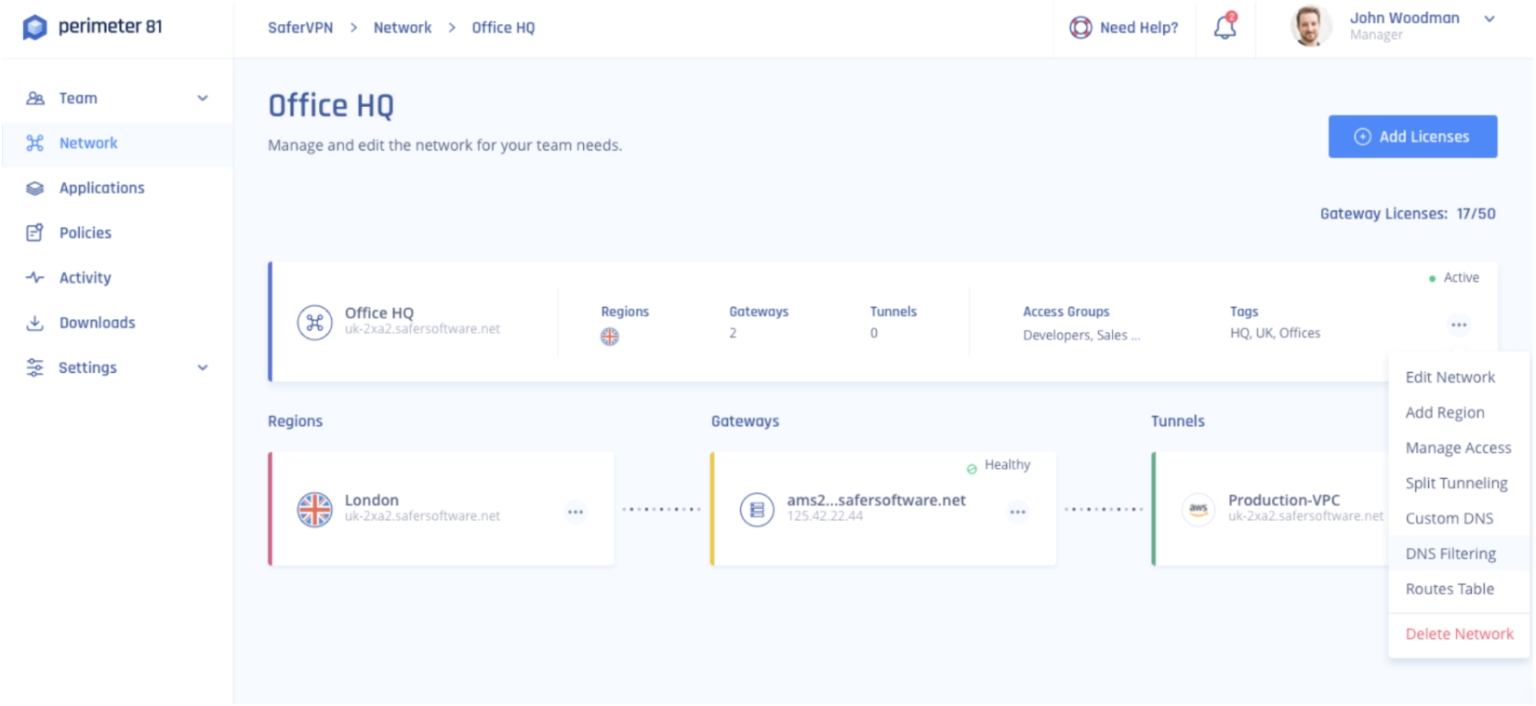Expand the Team sidebar chevron

(x=202, y=98)
